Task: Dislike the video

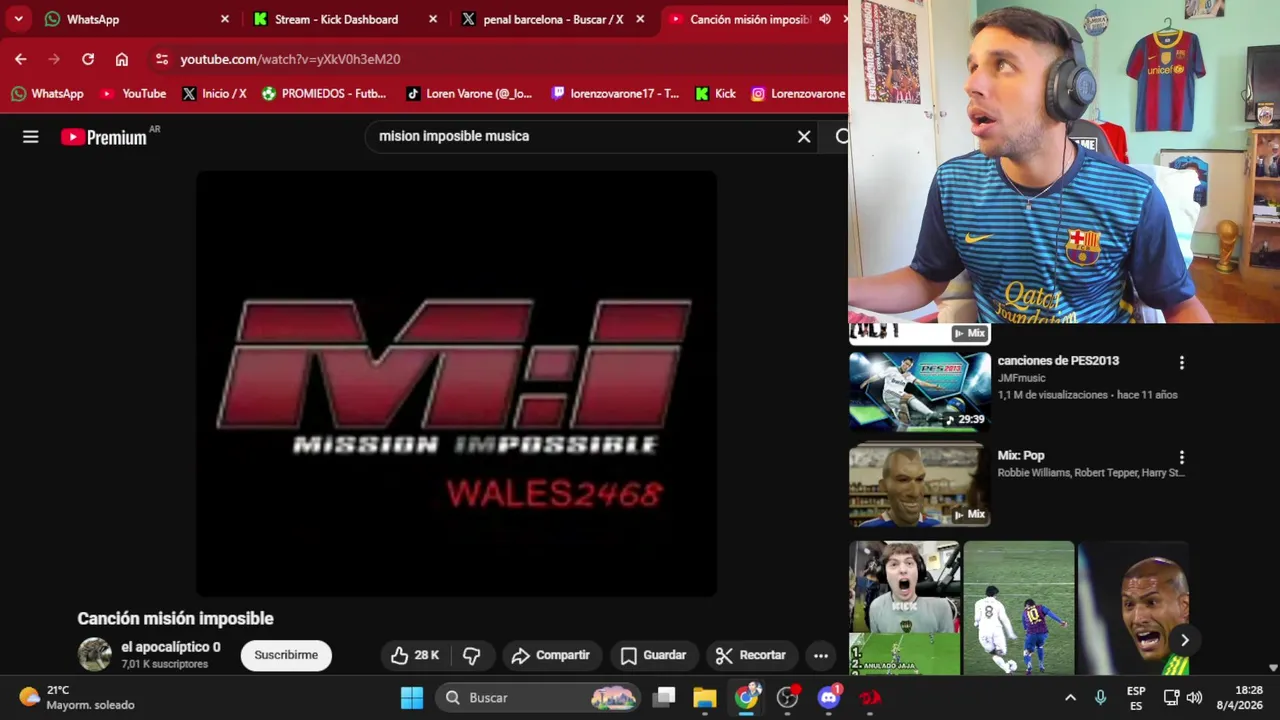Action: click(472, 655)
